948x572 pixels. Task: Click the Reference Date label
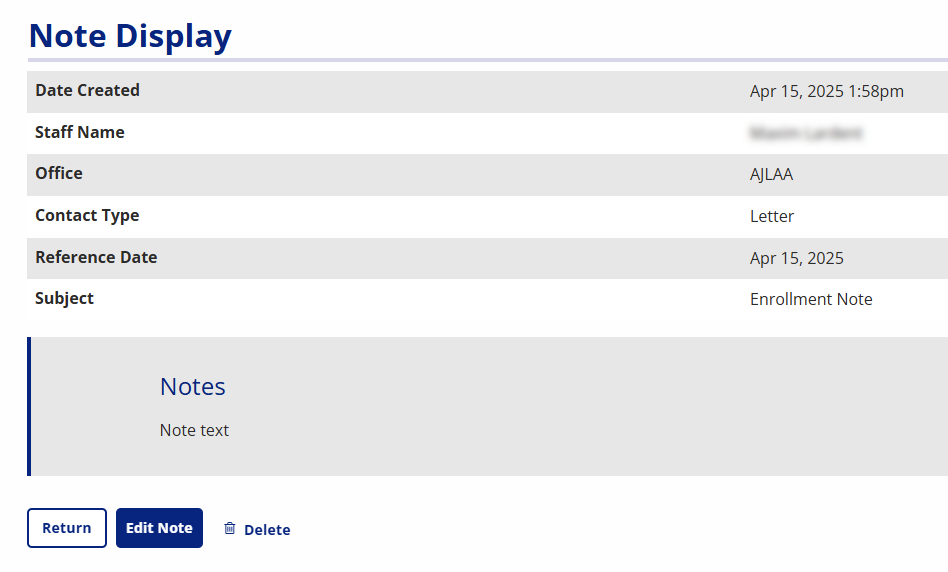[96, 257]
